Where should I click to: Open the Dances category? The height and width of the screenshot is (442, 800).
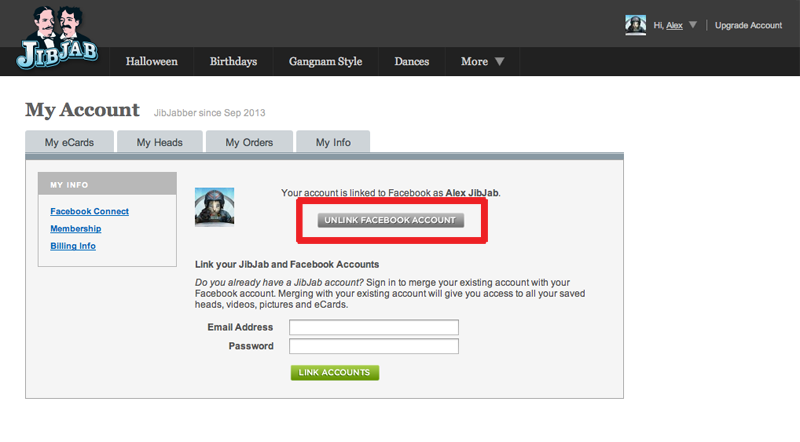412,61
